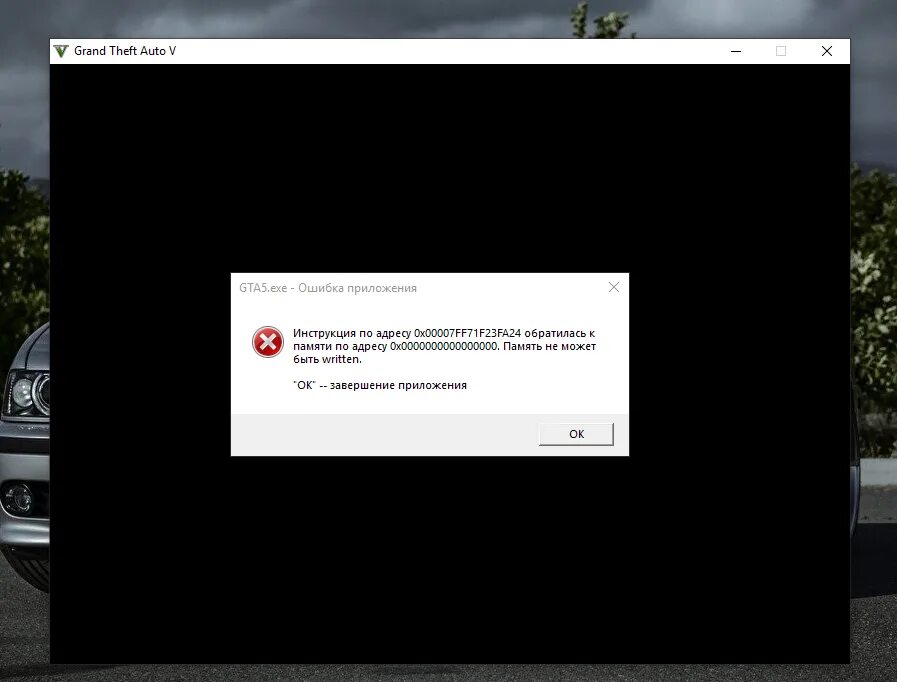The image size is (897, 682).
Task: Click the red error icon in dialog
Action: pyautogui.click(x=268, y=342)
